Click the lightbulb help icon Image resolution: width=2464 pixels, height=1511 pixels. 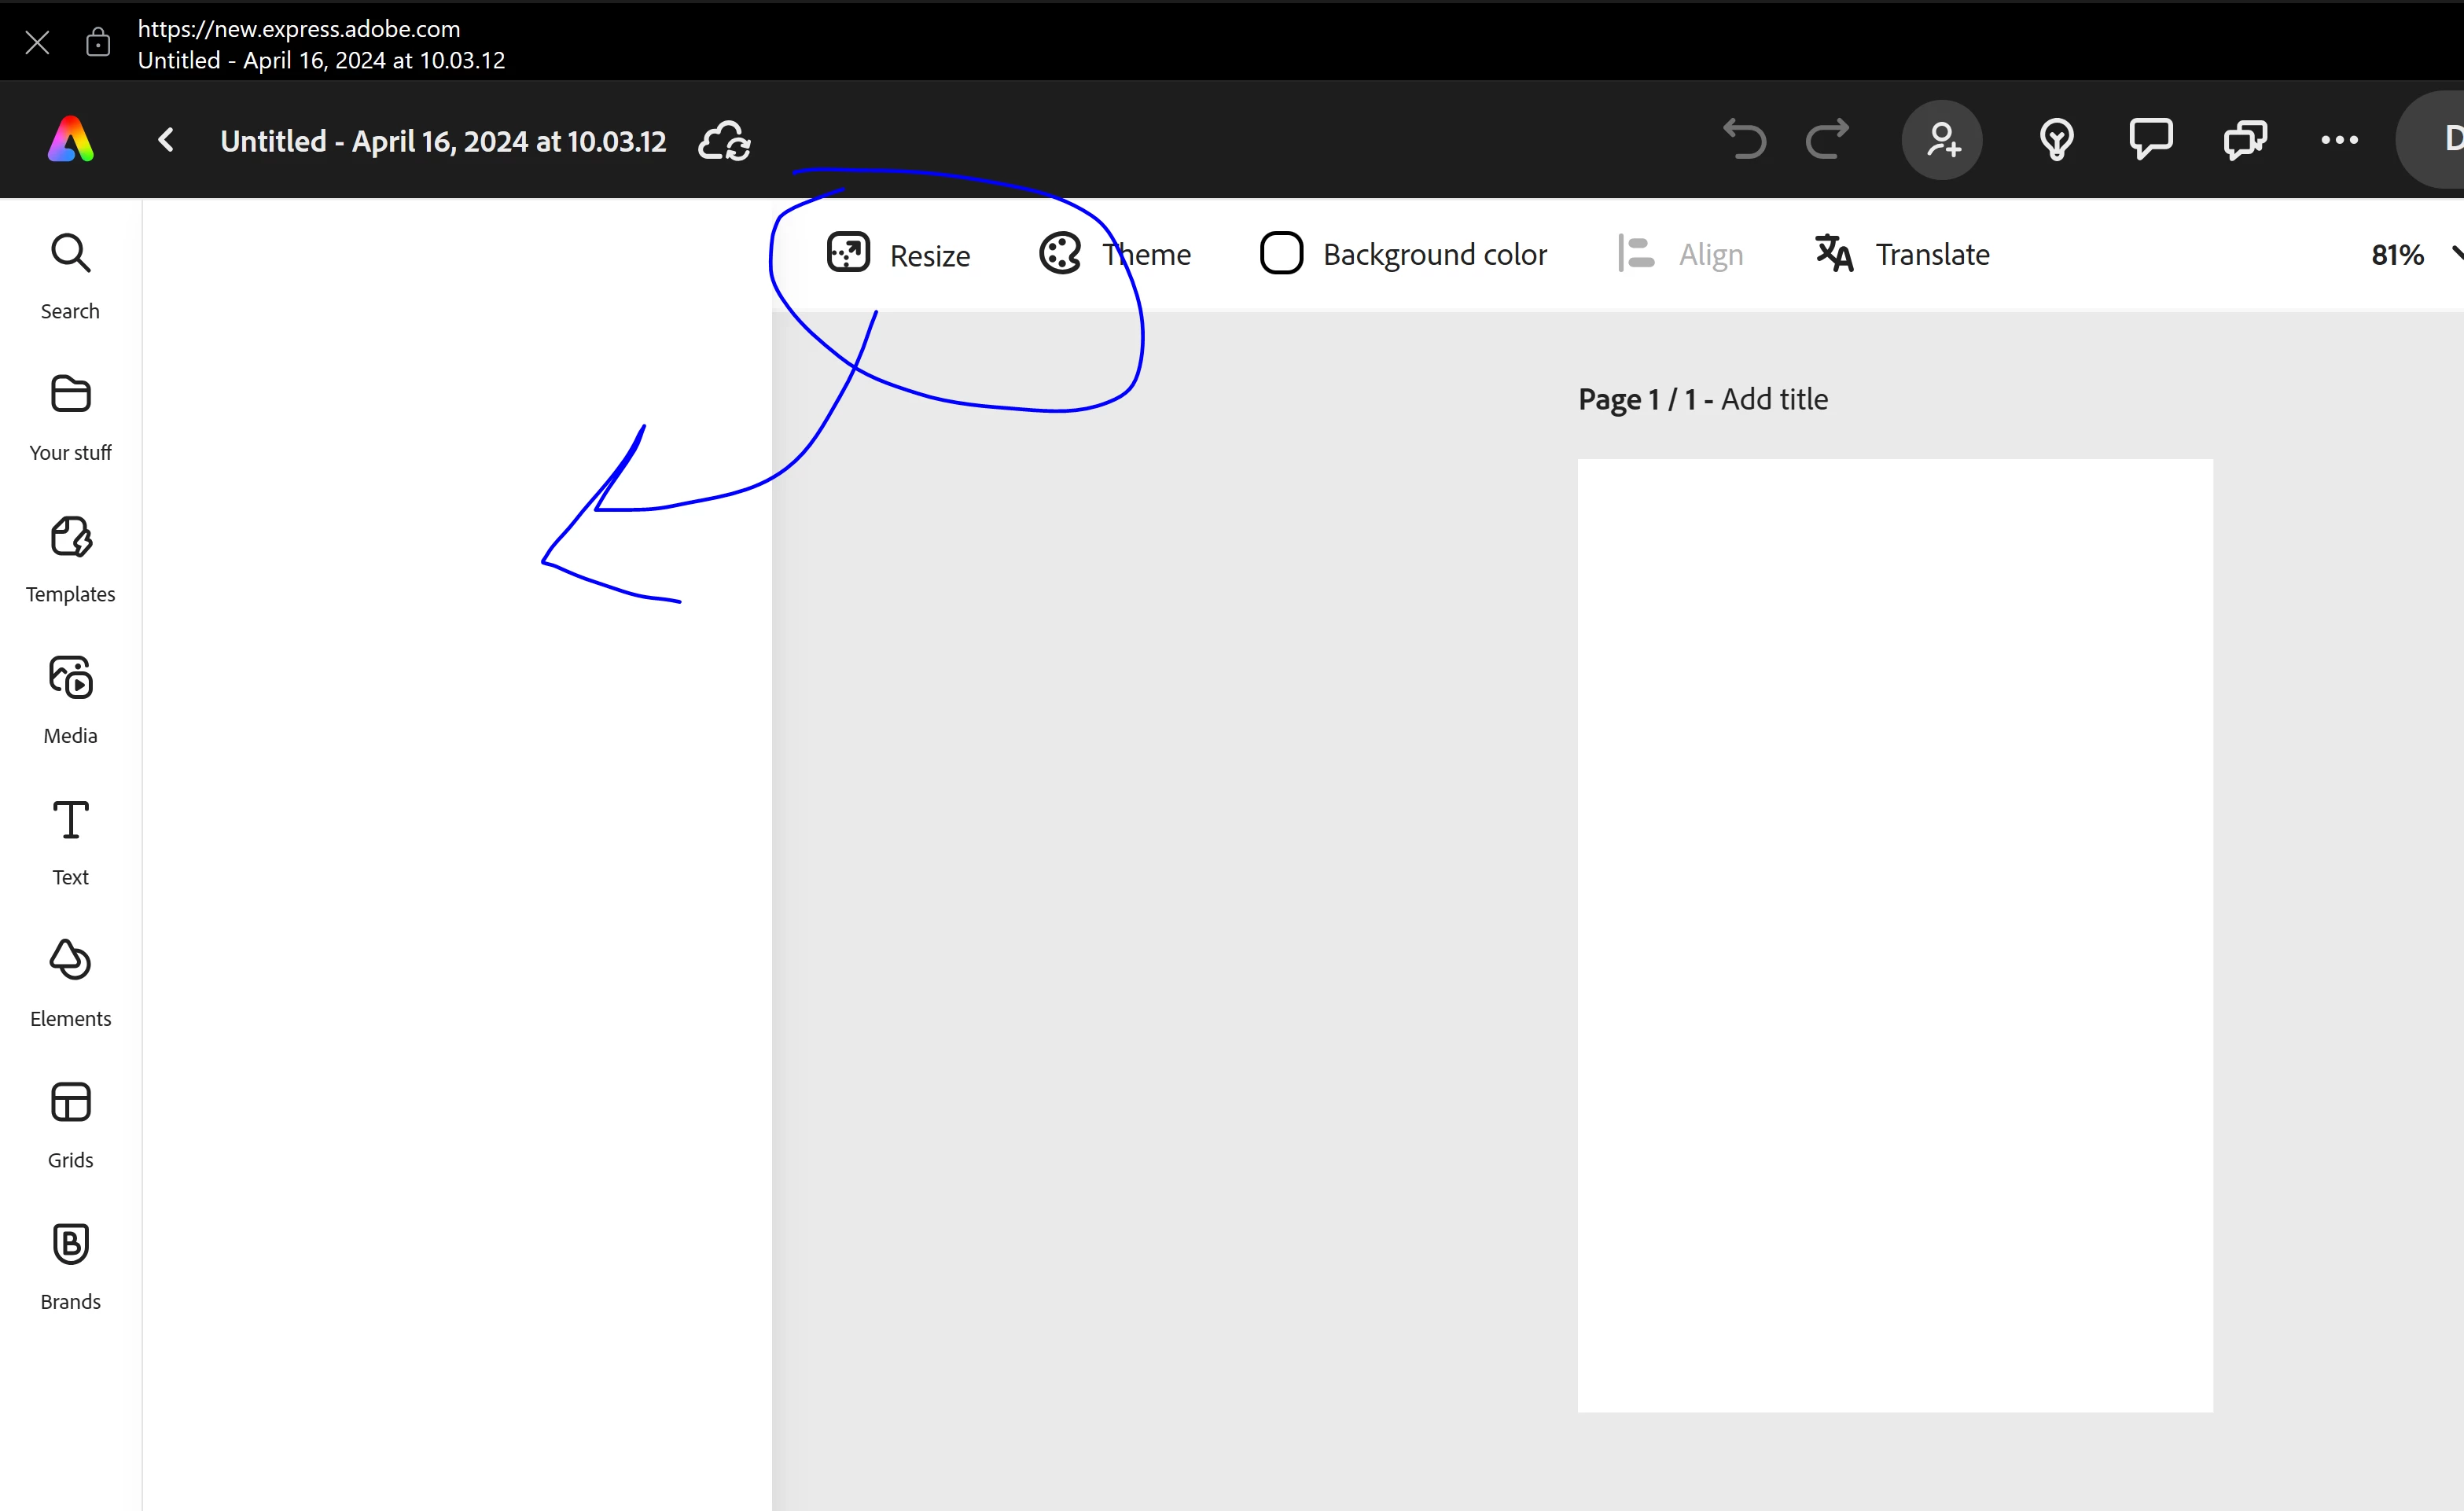(2056, 140)
